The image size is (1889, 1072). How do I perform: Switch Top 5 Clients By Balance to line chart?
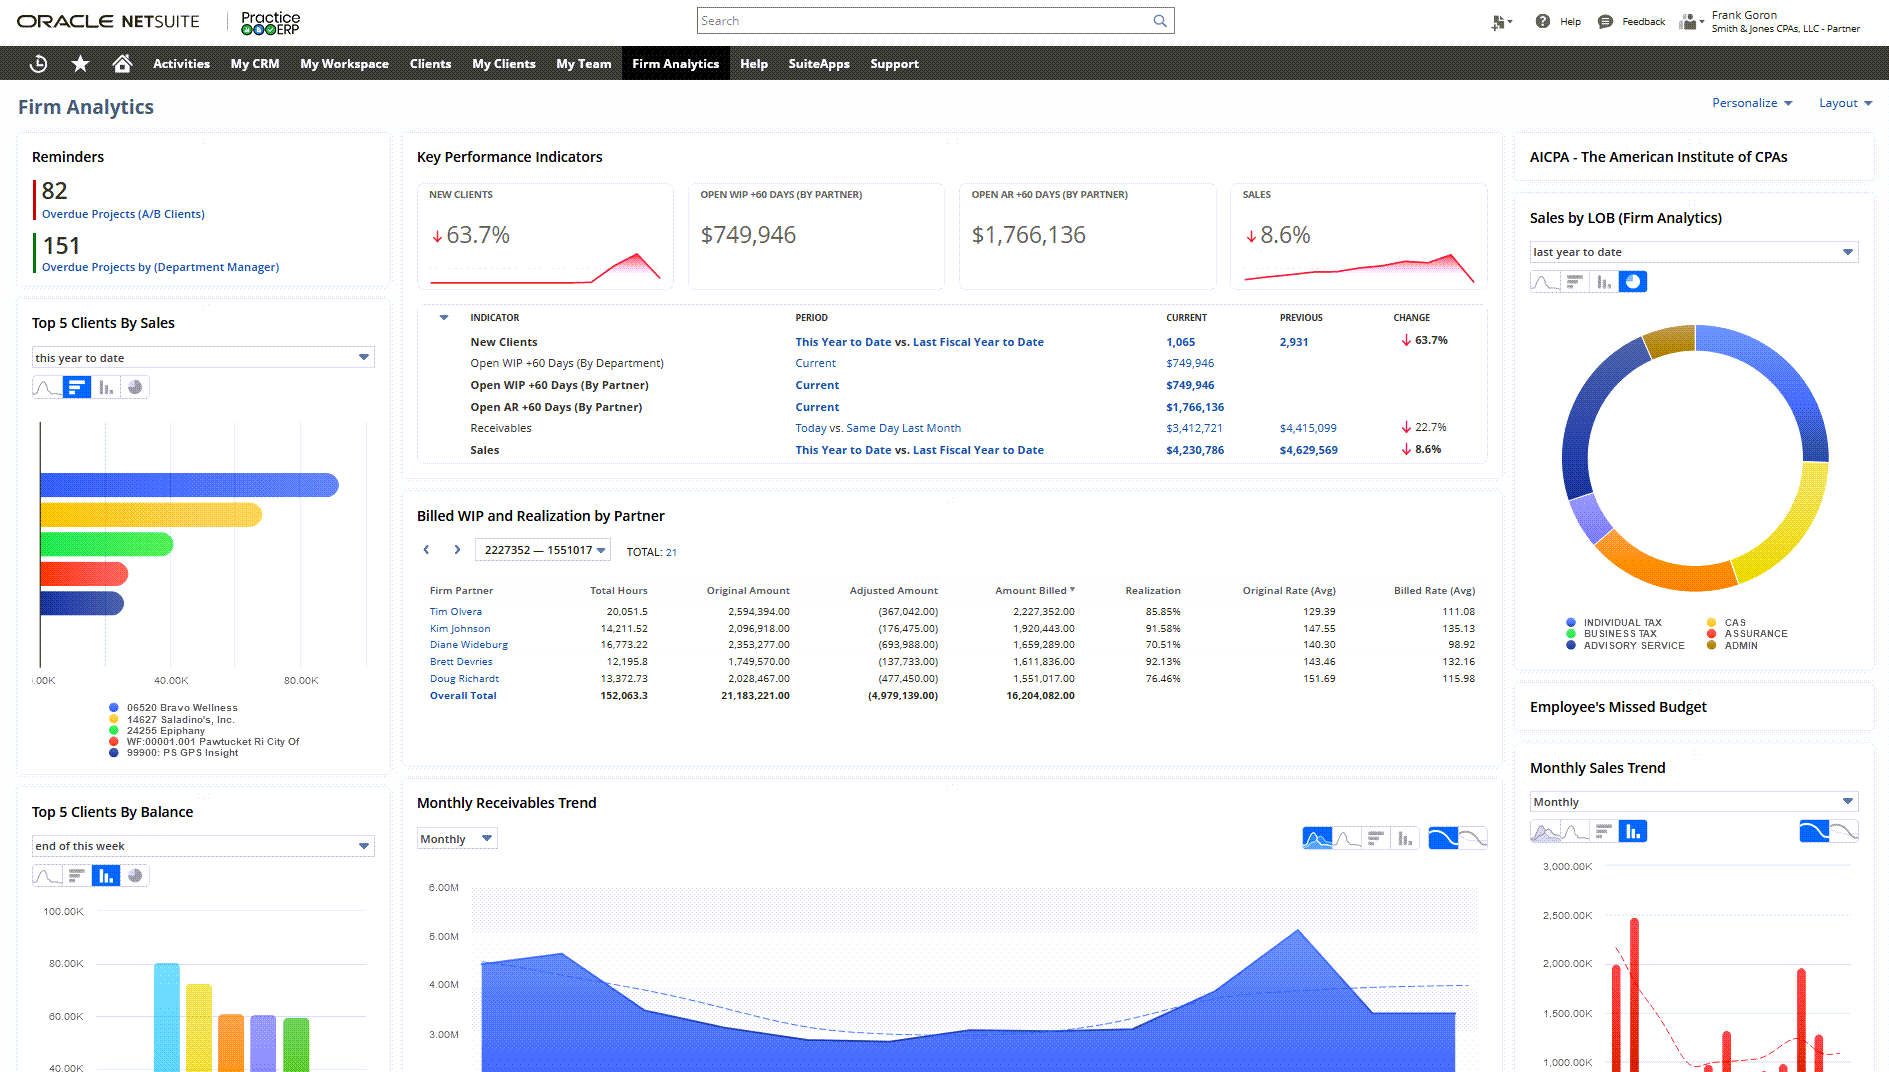[47, 876]
